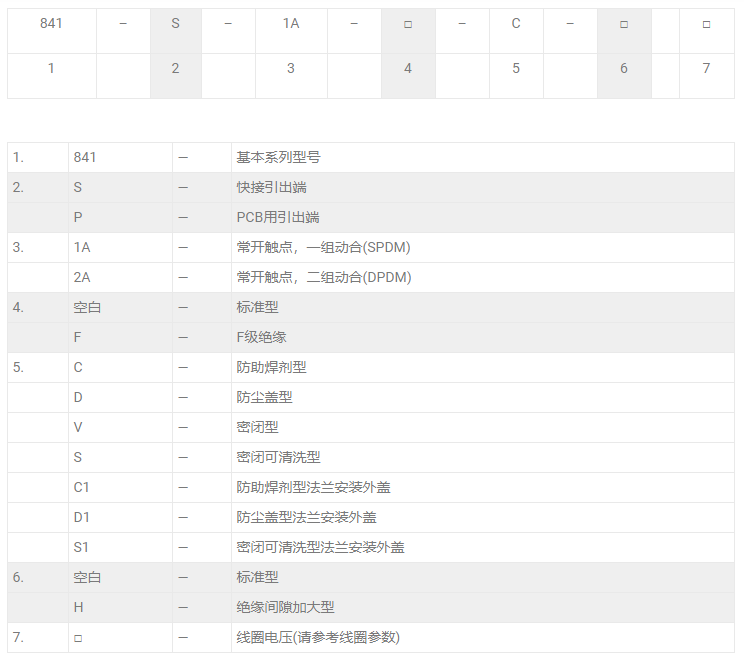Image resolution: width=744 pixels, height=668 pixels.
Task: Select the 常开触点，二组动合(DPDM) entry
Action: [324, 277]
